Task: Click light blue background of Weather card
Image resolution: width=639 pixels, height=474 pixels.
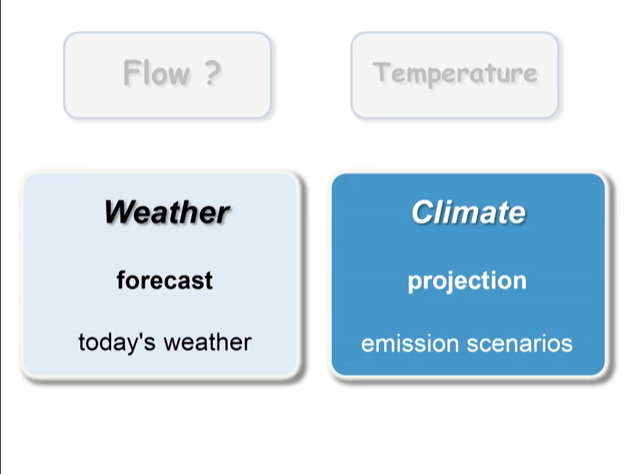Action: point(60,250)
